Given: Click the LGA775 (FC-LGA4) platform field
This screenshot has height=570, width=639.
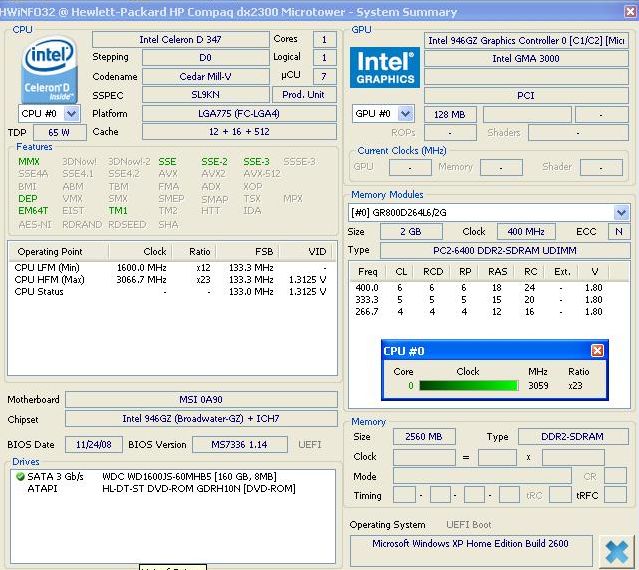Looking at the screenshot, I should click(x=239, y=113).
